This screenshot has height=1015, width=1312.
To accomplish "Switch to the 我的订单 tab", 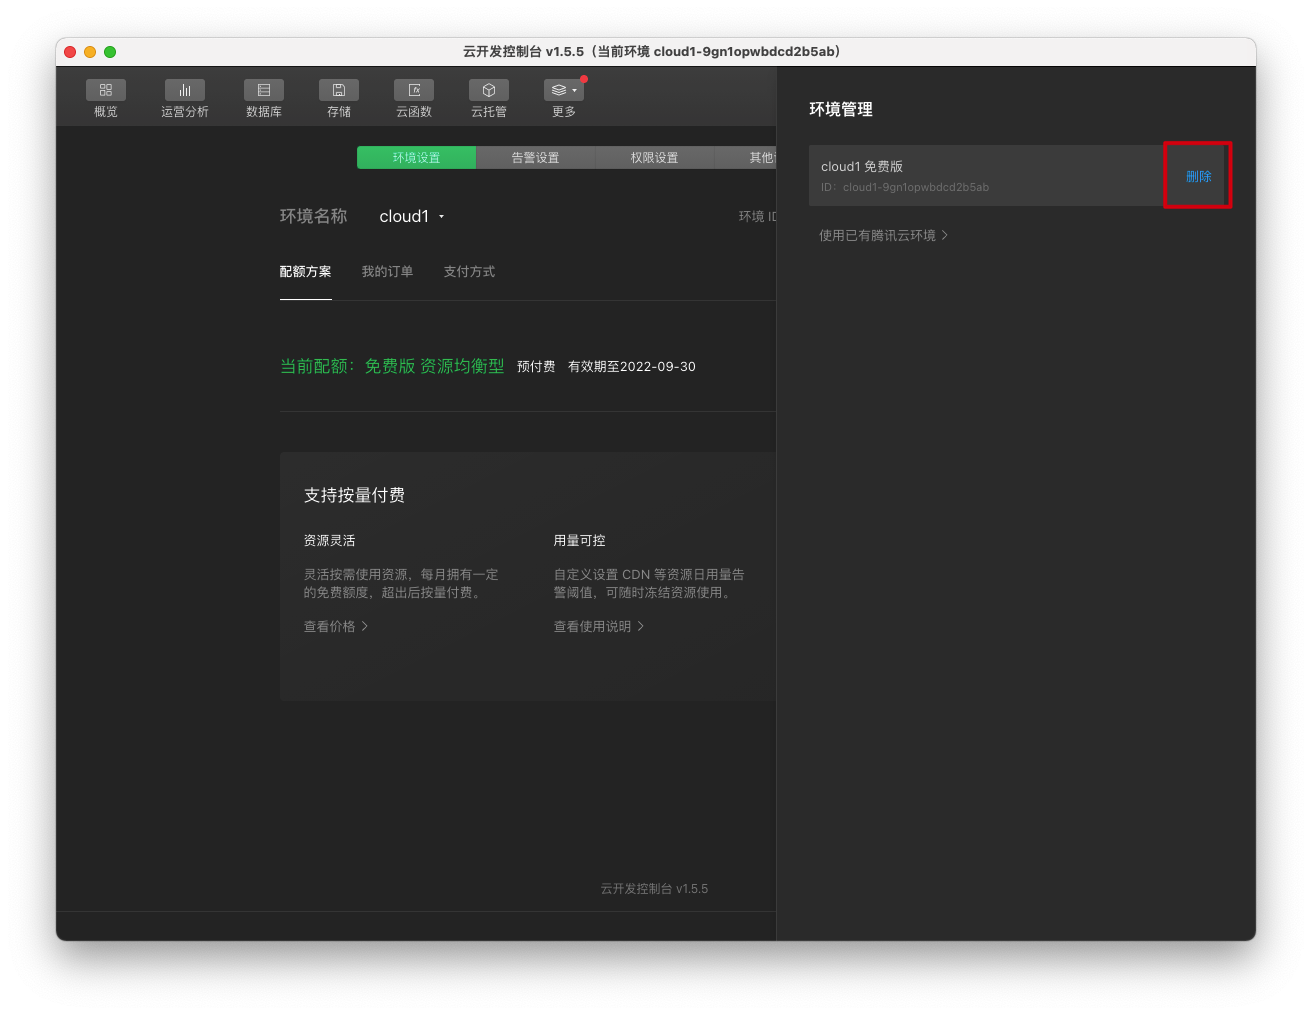I will pos(388,271).
